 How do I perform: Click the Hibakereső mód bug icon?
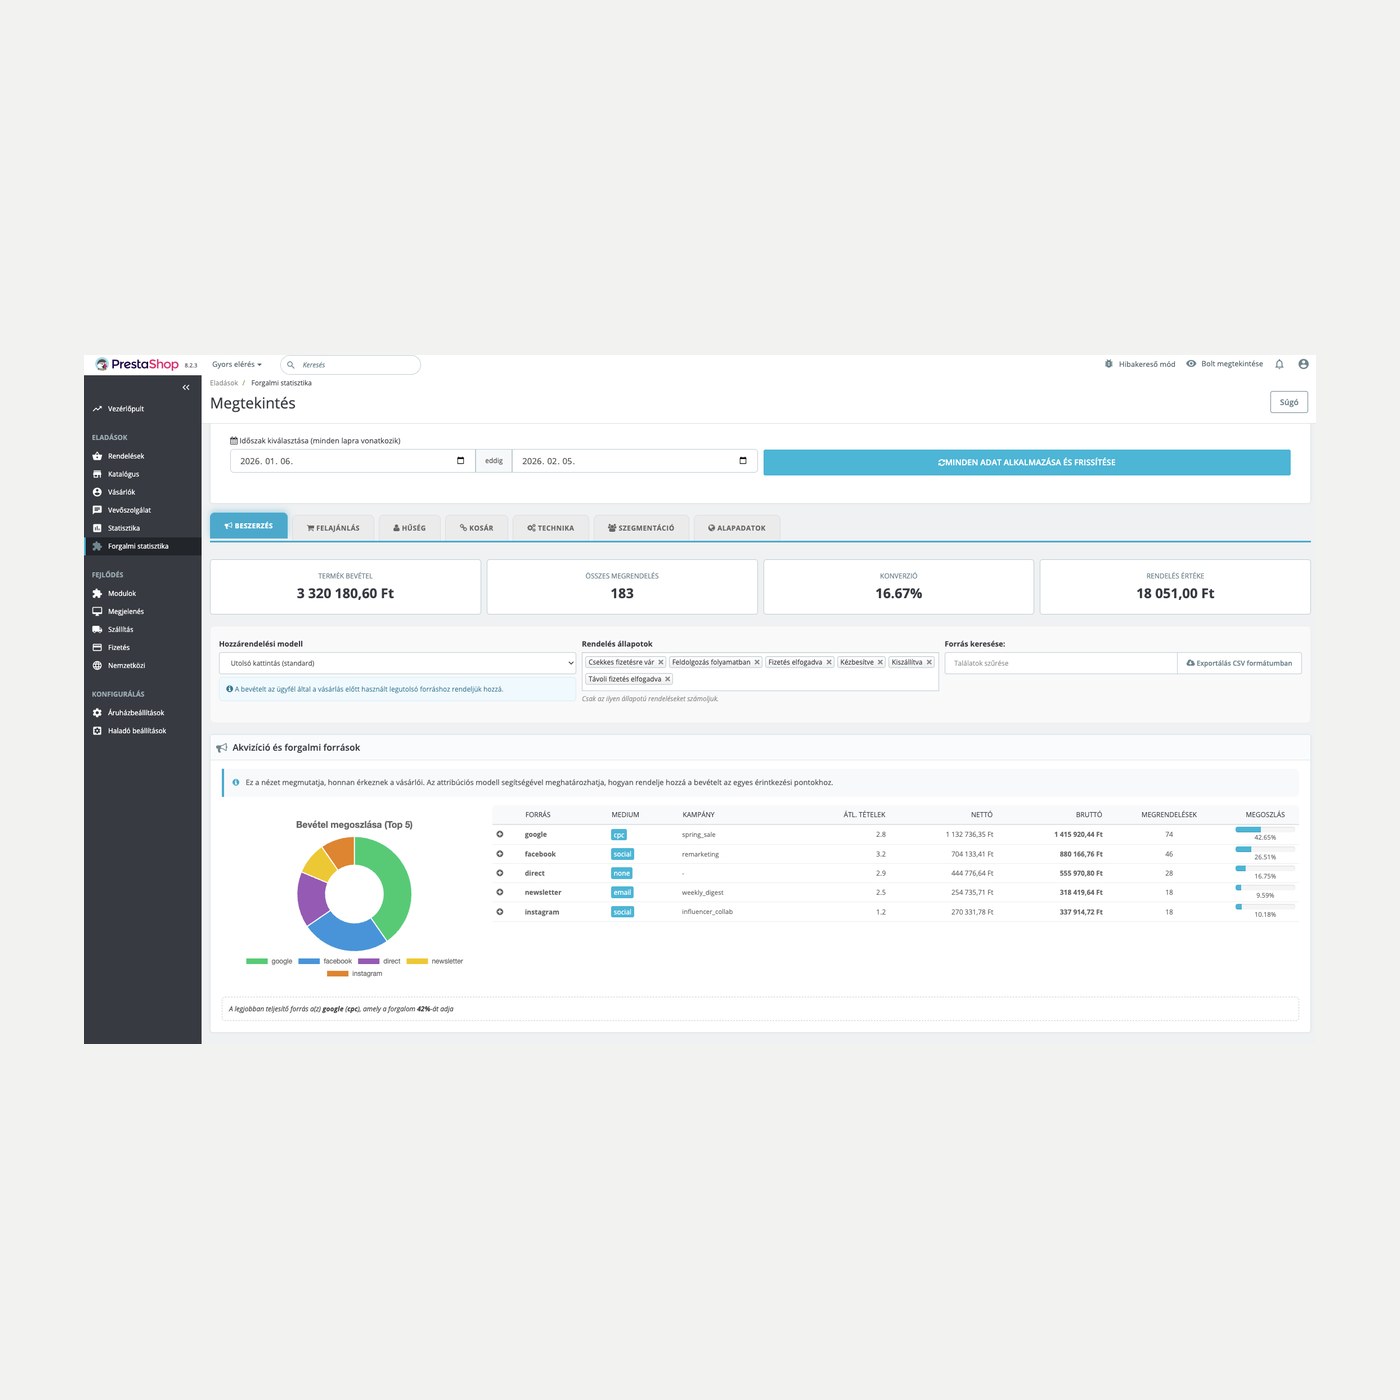click(x=1108, y=364)
